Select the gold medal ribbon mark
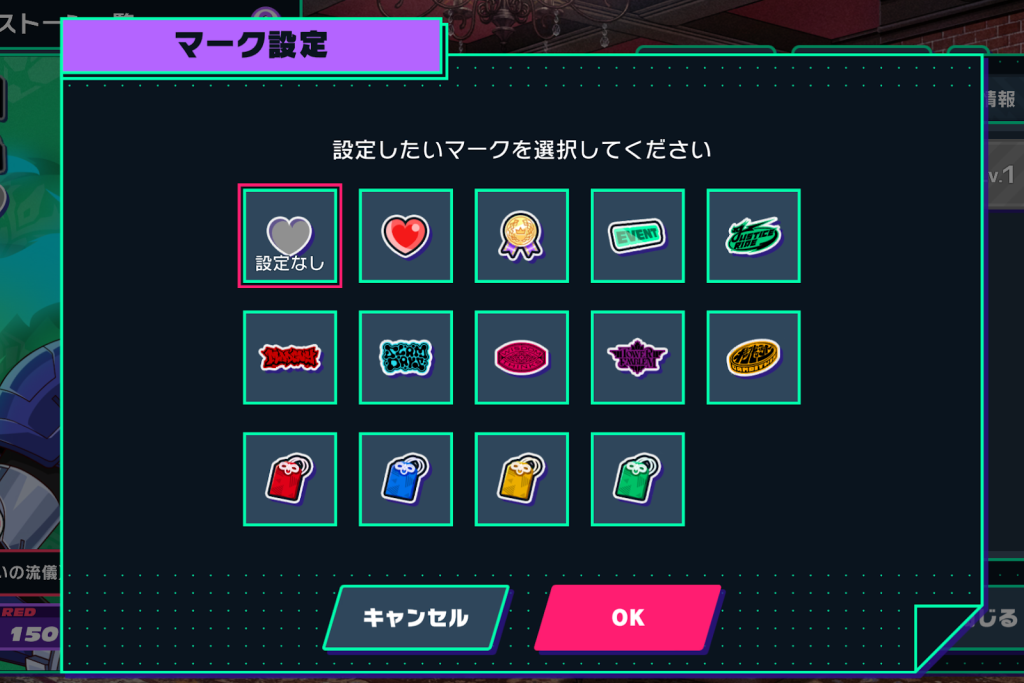Viewport: 1024px width, 683px height. click(522, 236)
